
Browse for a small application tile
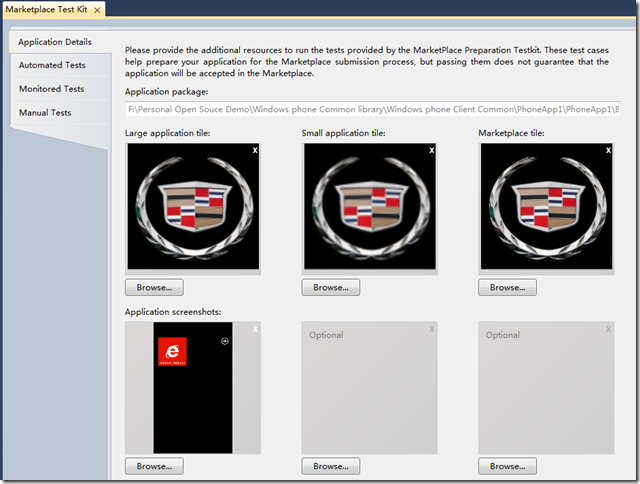coord(331,288)
